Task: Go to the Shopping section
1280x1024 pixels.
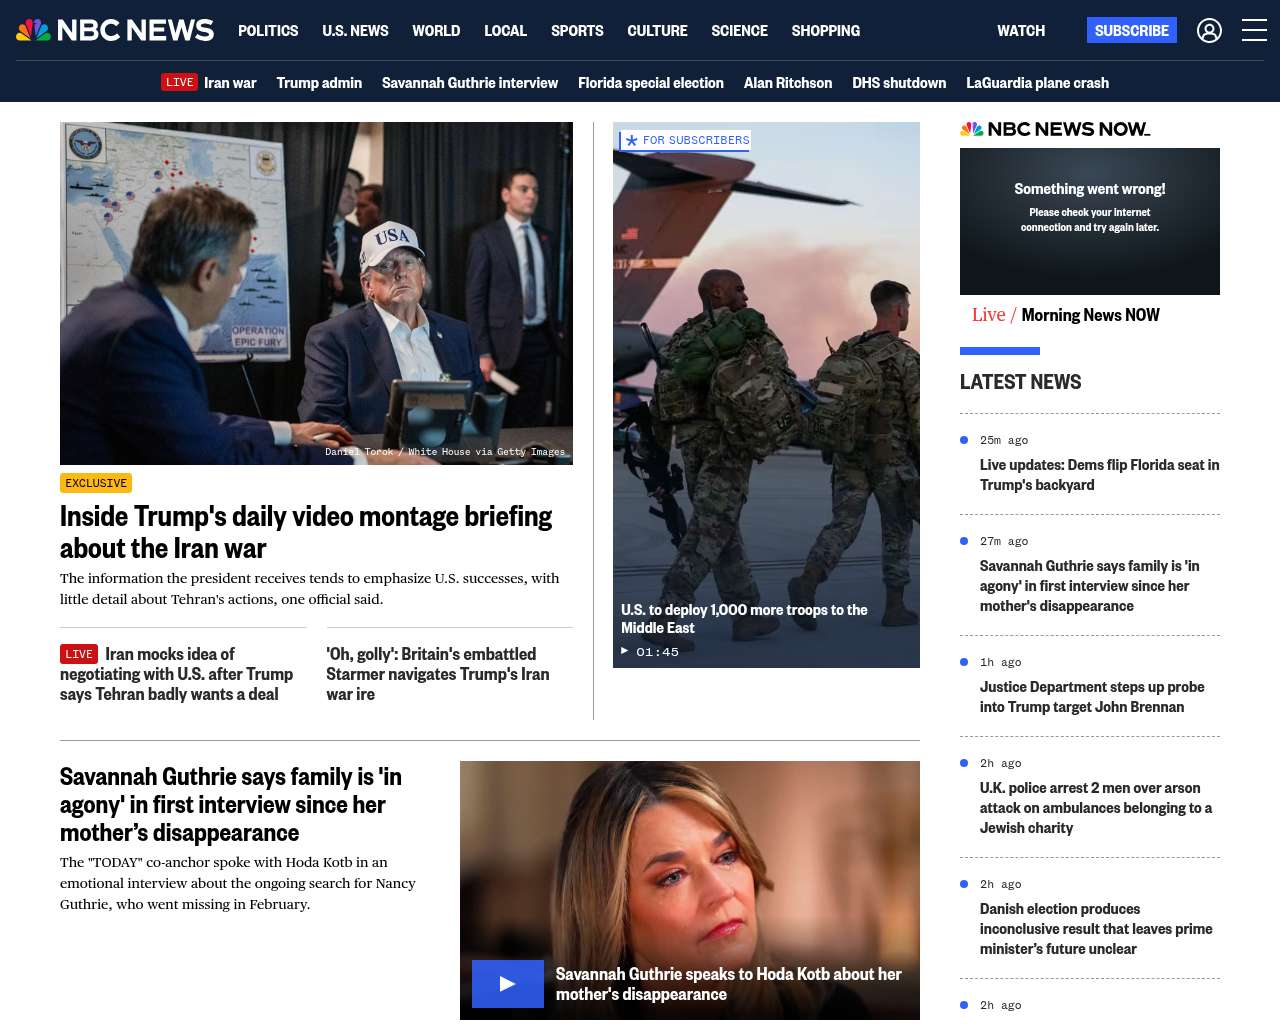Action: (825, 31)
